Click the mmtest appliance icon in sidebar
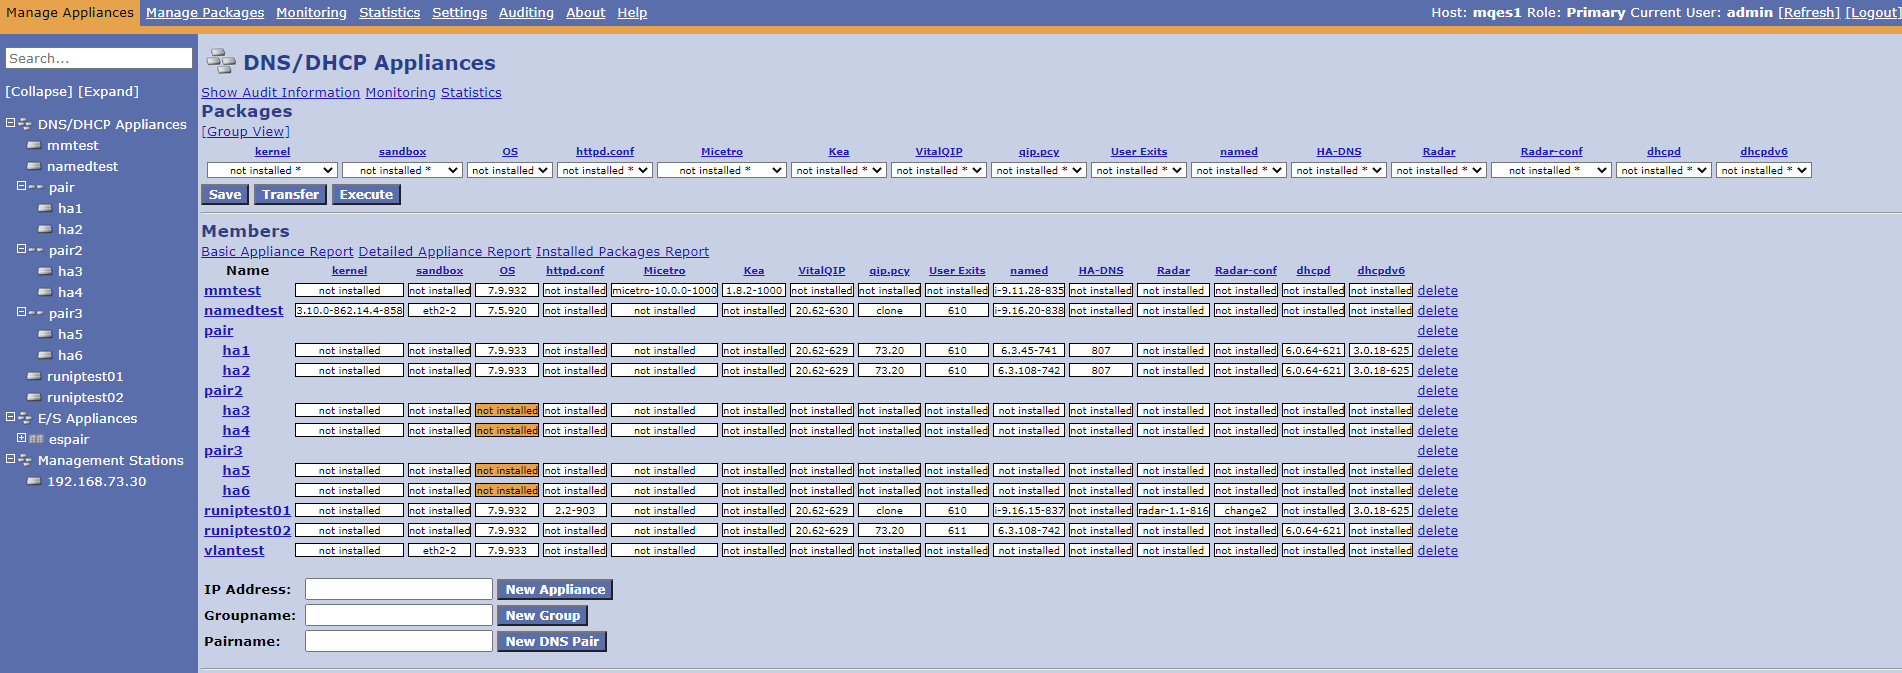The height and width of the screenshot is (673, 1902). [34, 146]
